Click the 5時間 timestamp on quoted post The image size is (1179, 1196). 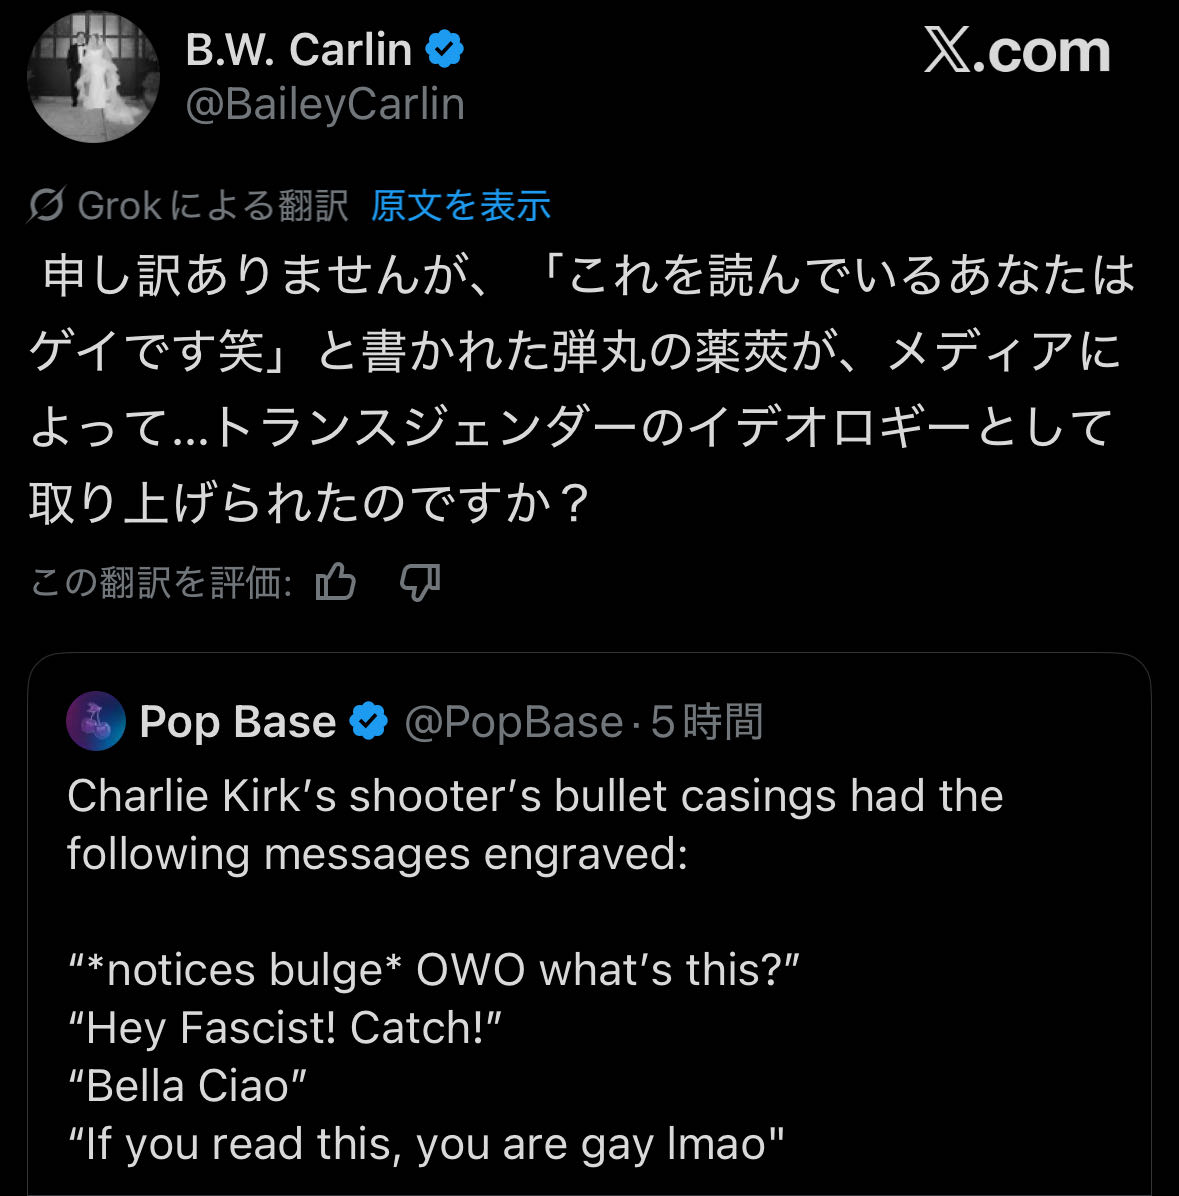(x=707, y=721)
